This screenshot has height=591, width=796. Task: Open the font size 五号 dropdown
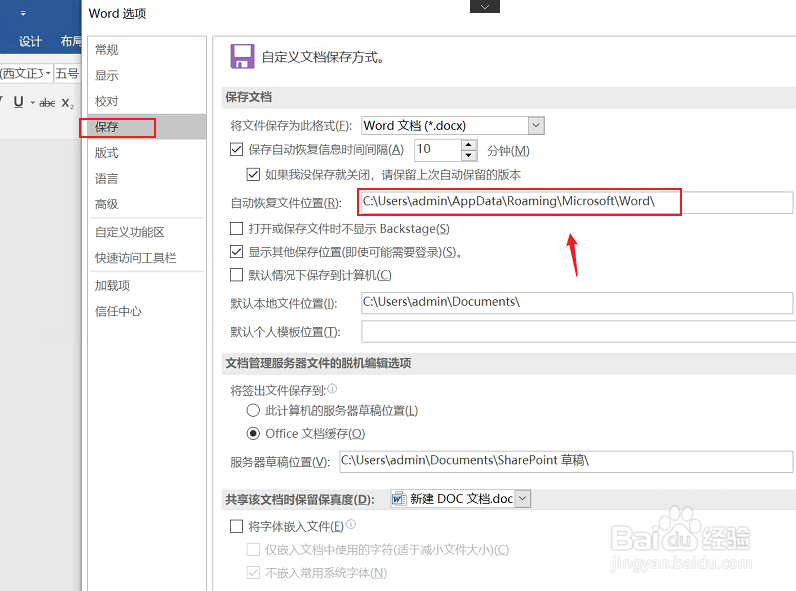point(67,74)
